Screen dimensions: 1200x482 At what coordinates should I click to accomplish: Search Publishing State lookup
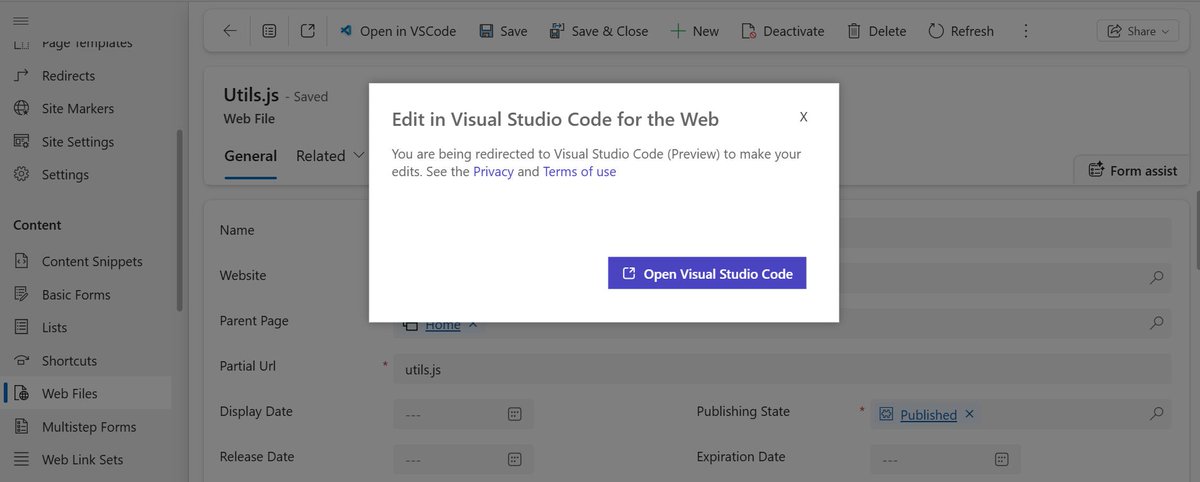pyautogui.click(x=1157, y=413)
